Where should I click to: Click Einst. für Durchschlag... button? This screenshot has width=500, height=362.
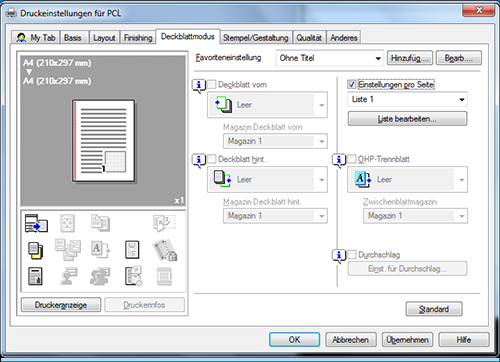407,269
